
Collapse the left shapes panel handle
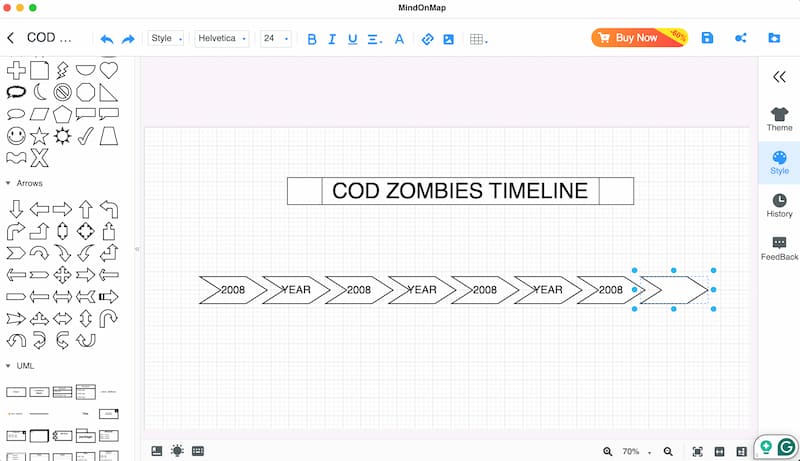(137, 249)
